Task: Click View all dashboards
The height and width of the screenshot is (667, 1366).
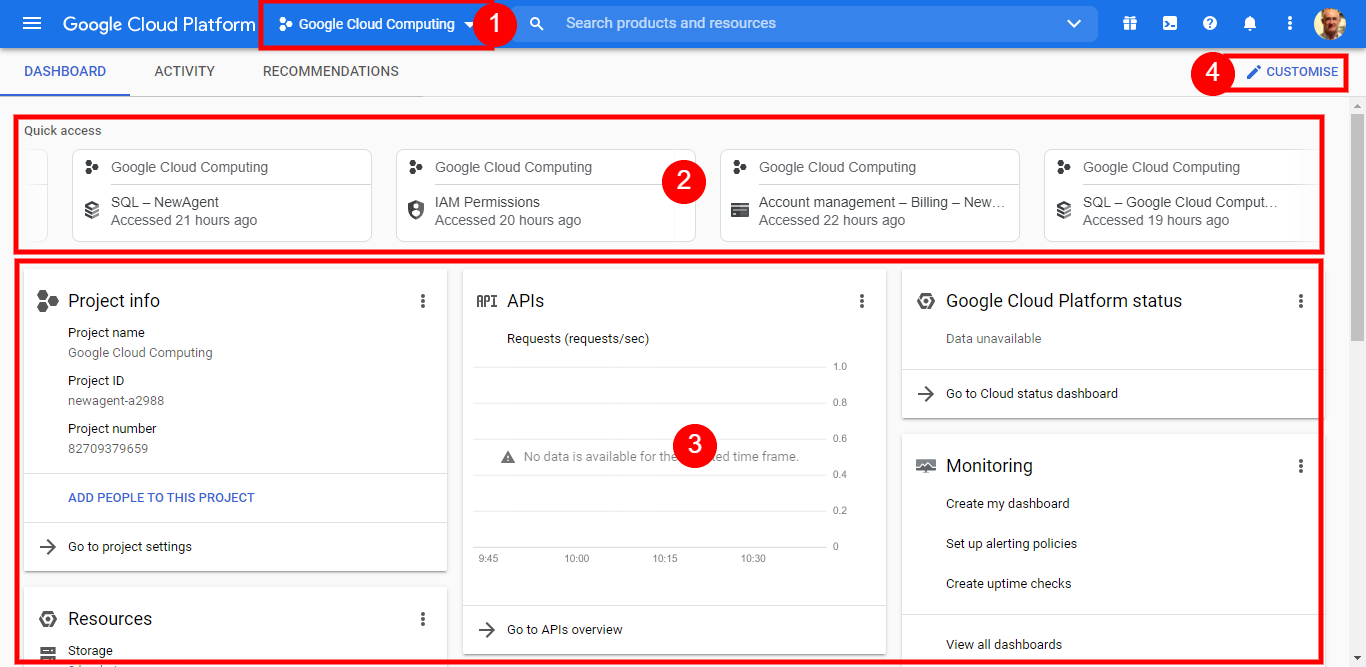Action: 1004,645
